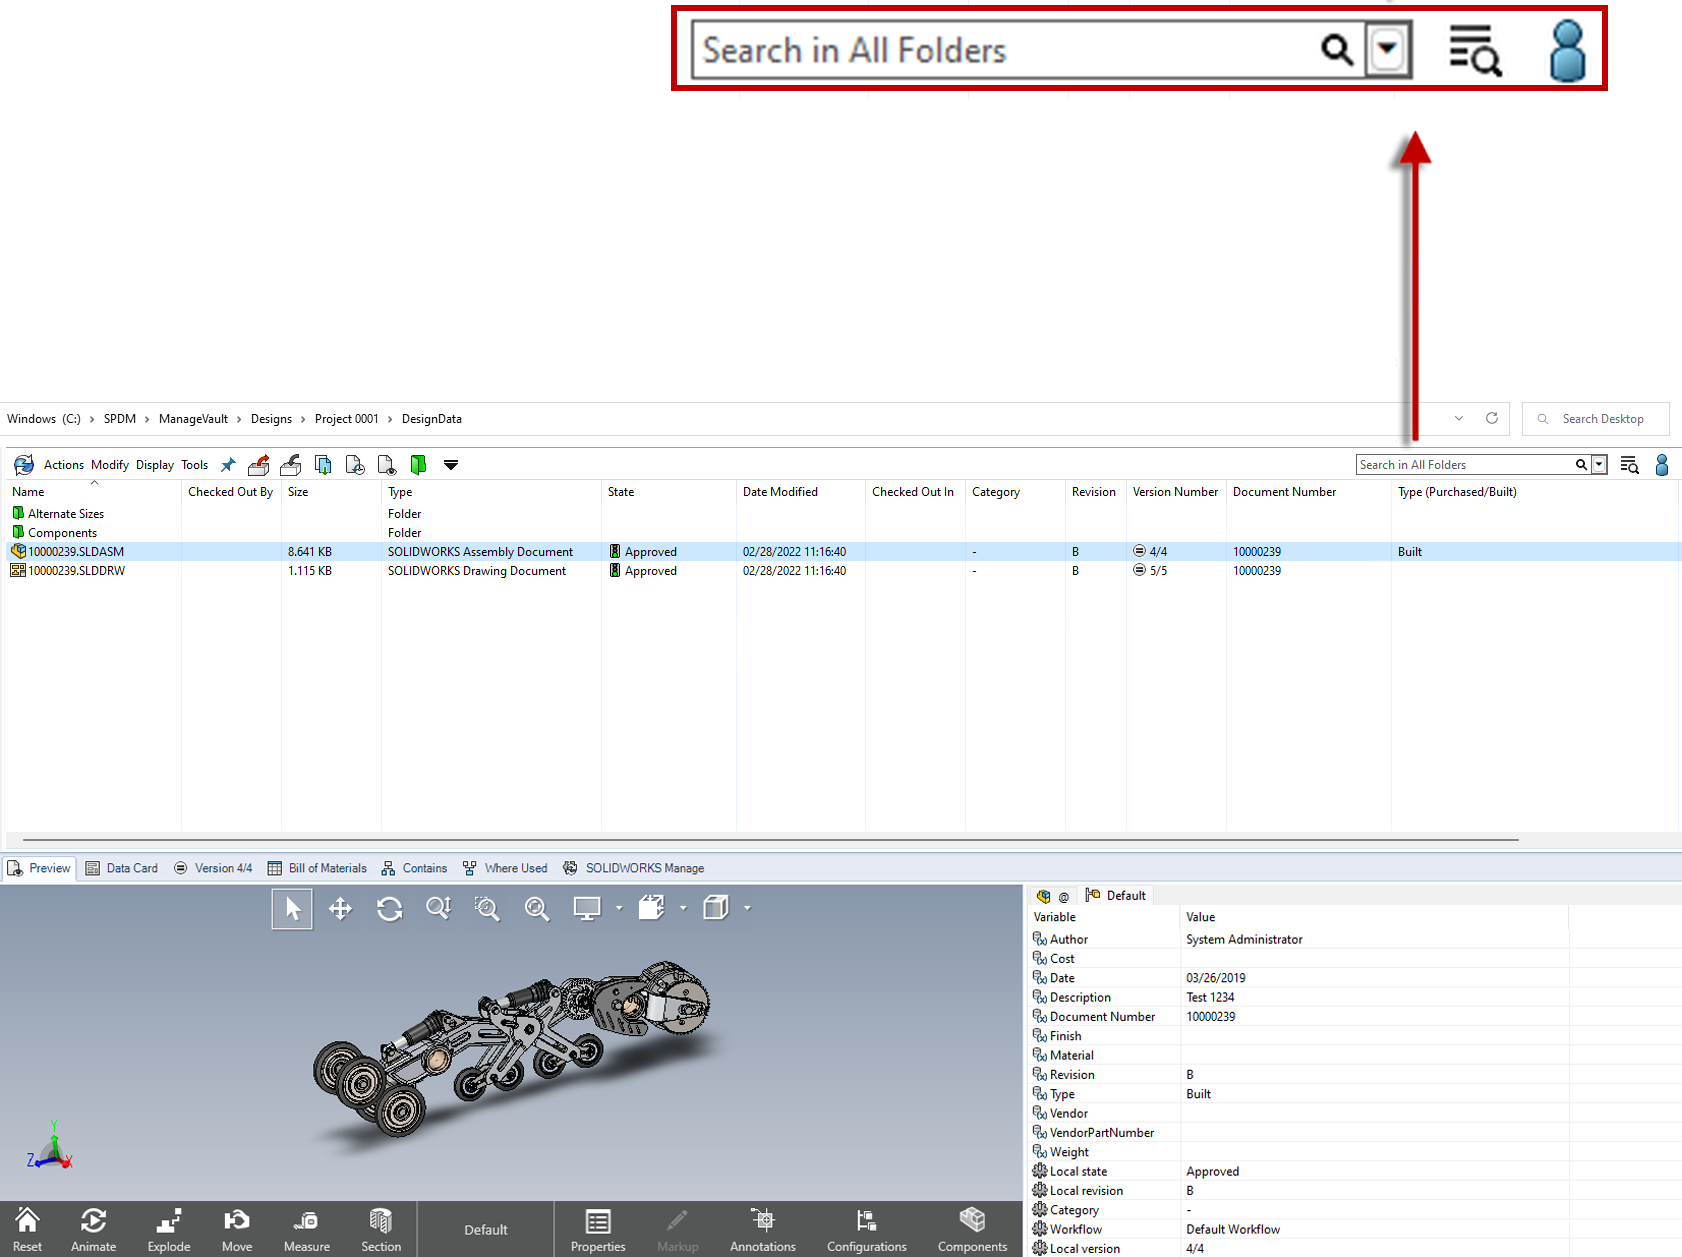The height and width of the screenshot is (1257, 1682).
Task: Click the vault refresh icon before Actions
Action: pos(24,465)
